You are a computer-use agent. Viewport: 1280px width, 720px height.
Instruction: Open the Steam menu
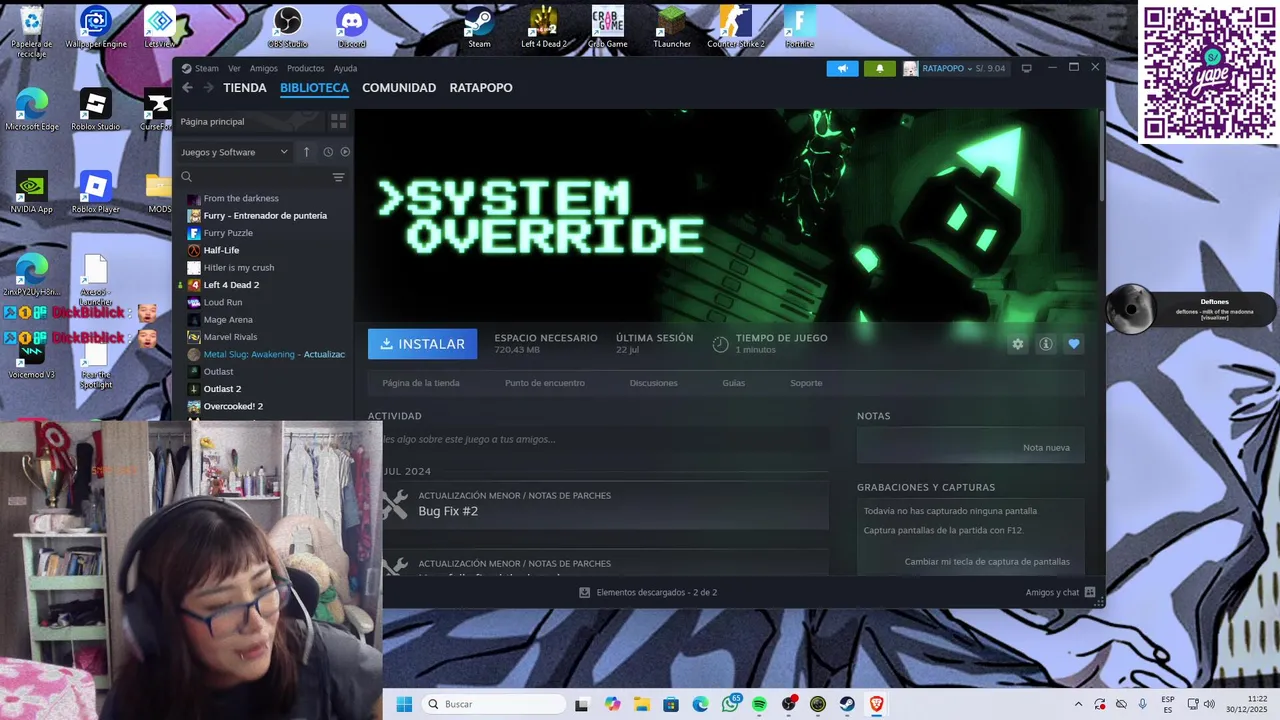pyautogui.click(x=206, y=68)
